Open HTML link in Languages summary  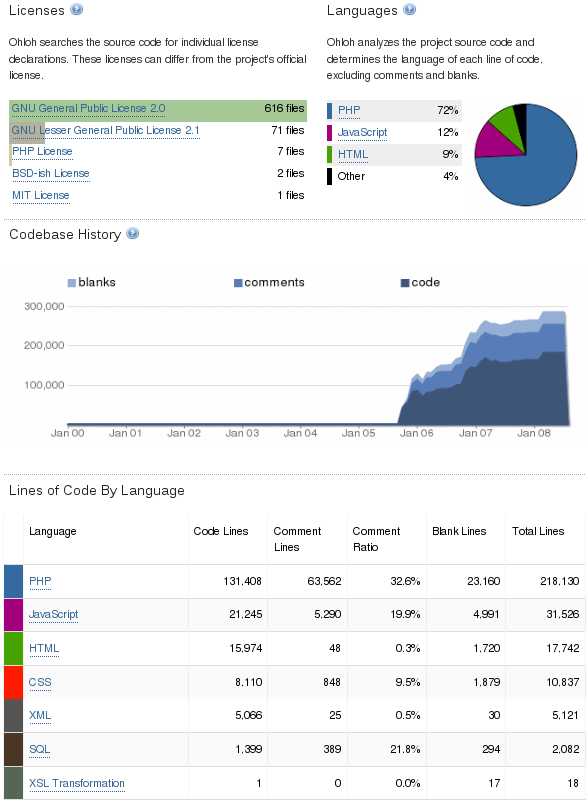point(353,154)
